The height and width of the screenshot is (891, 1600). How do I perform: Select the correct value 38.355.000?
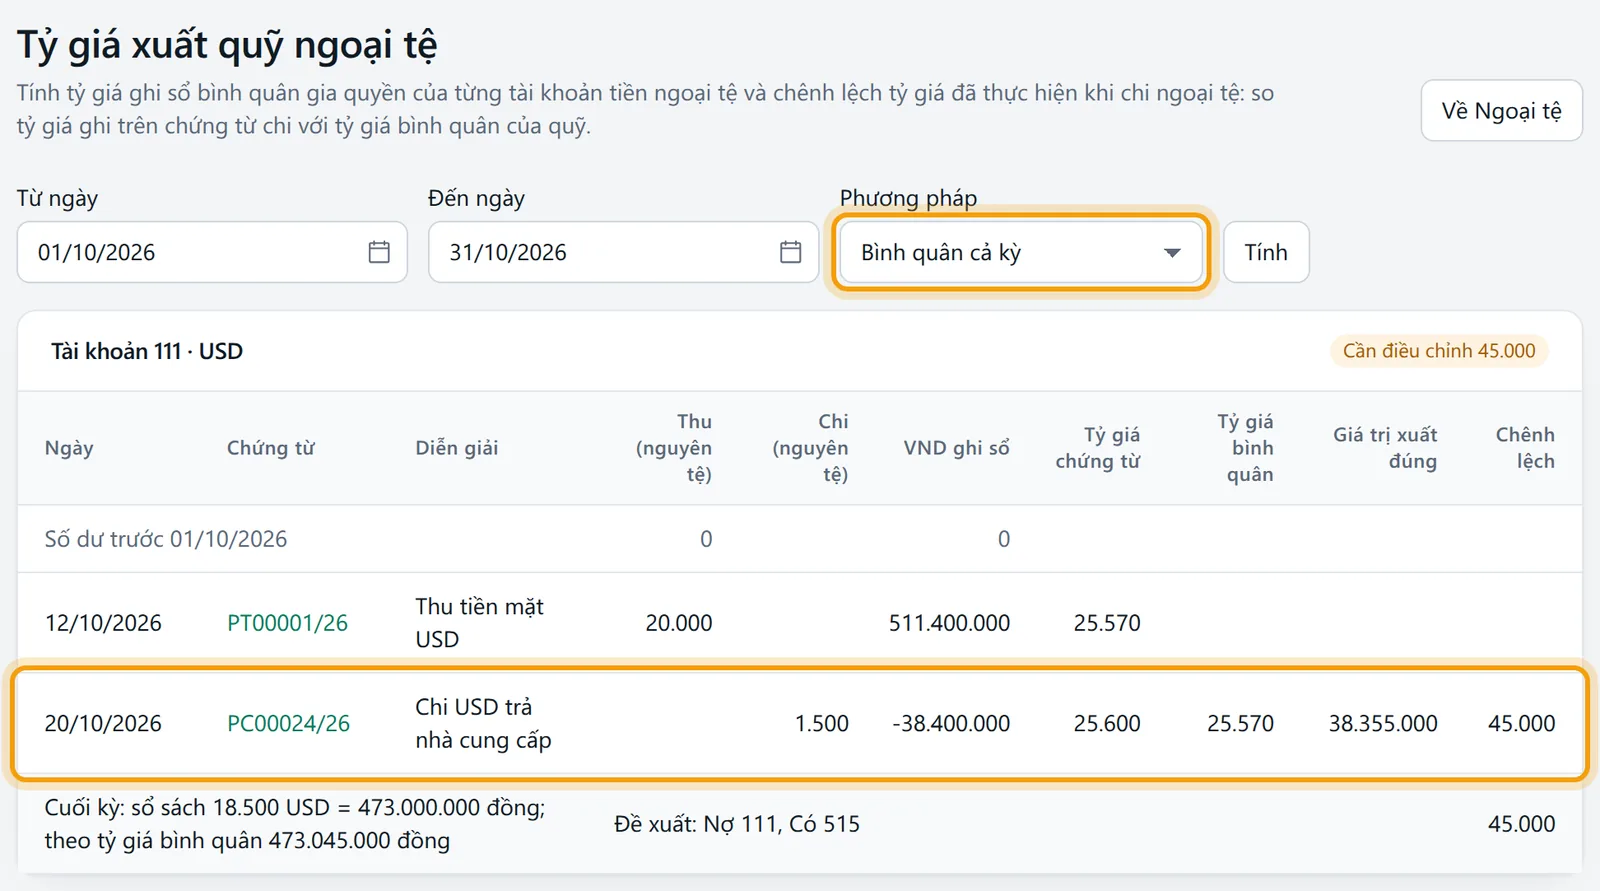click(x=1383, y=723)
